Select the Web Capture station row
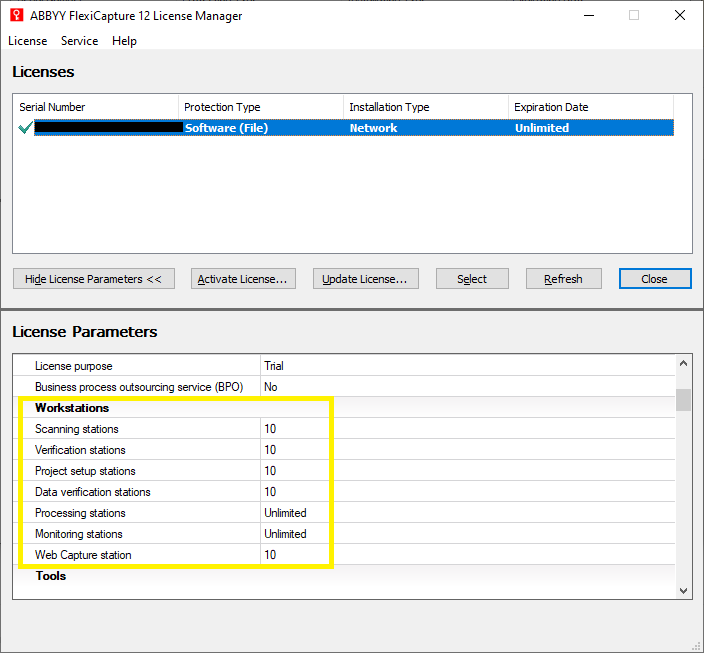The height and width of the screenshot is (653, 704). coord(344,555)
